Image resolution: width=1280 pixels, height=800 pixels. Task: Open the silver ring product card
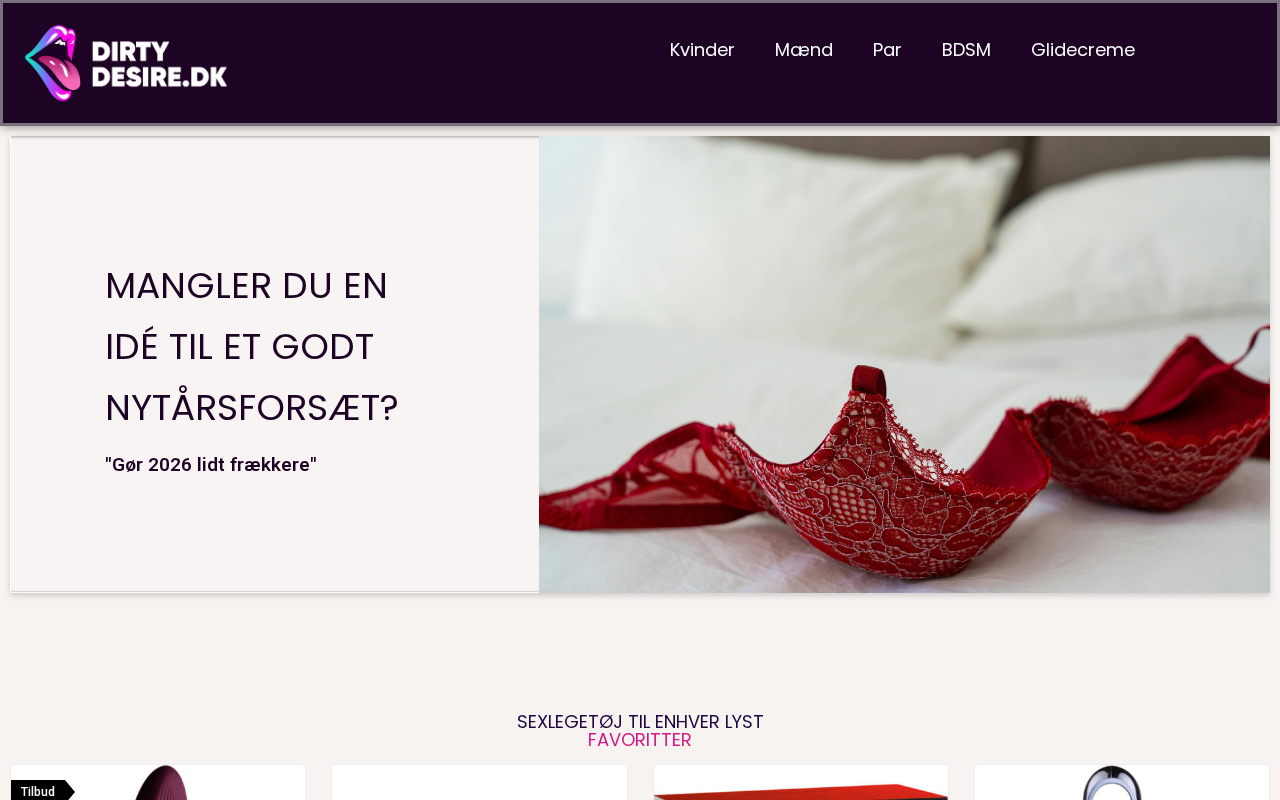pyautogui.click(x=1122, y=783)
